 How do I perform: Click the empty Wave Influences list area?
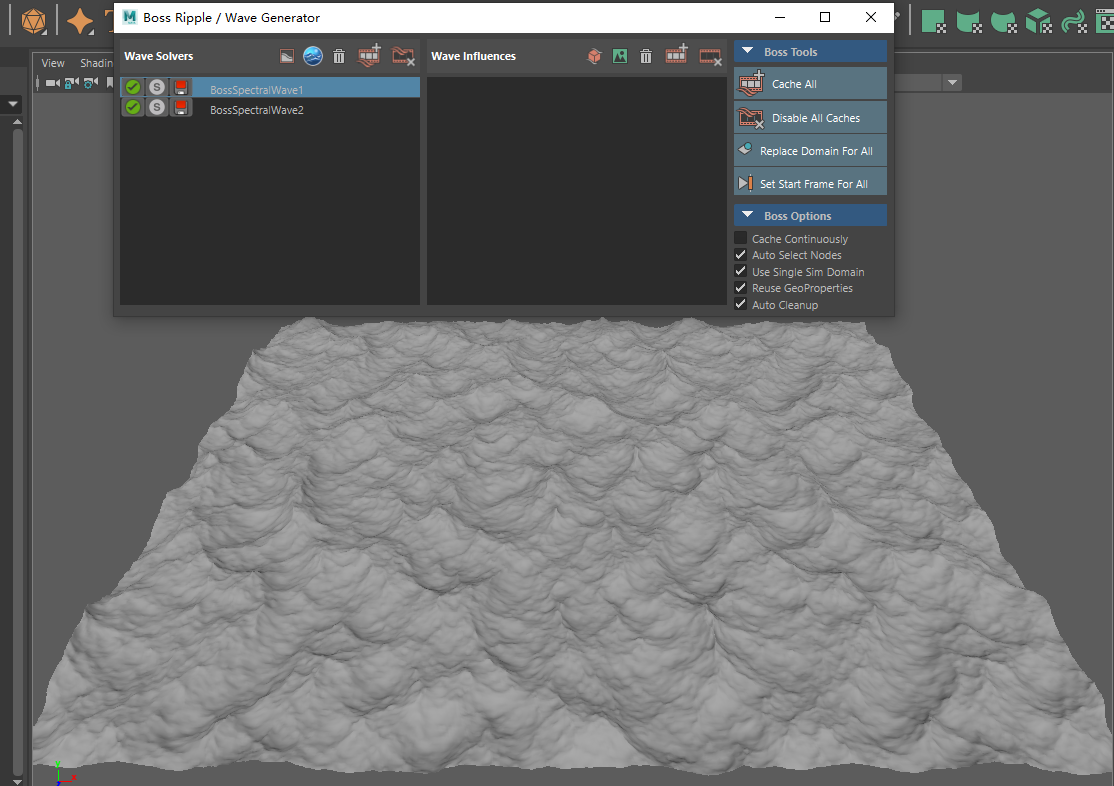[x=576, y=191]
